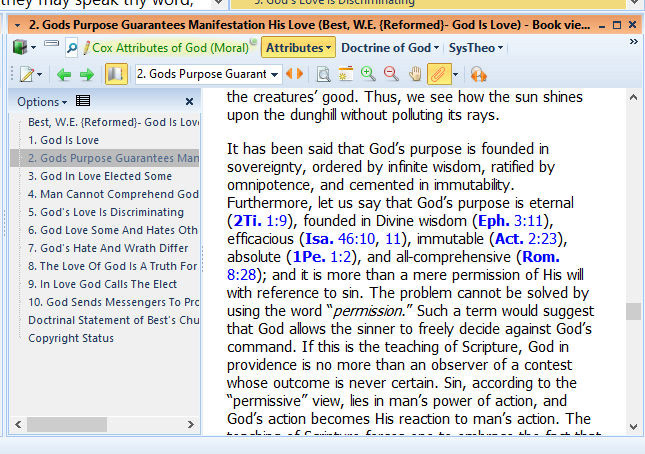Click contents panel scroll left arrow
The width and height of the screenshot is (645, 454).
pos(18,424)
